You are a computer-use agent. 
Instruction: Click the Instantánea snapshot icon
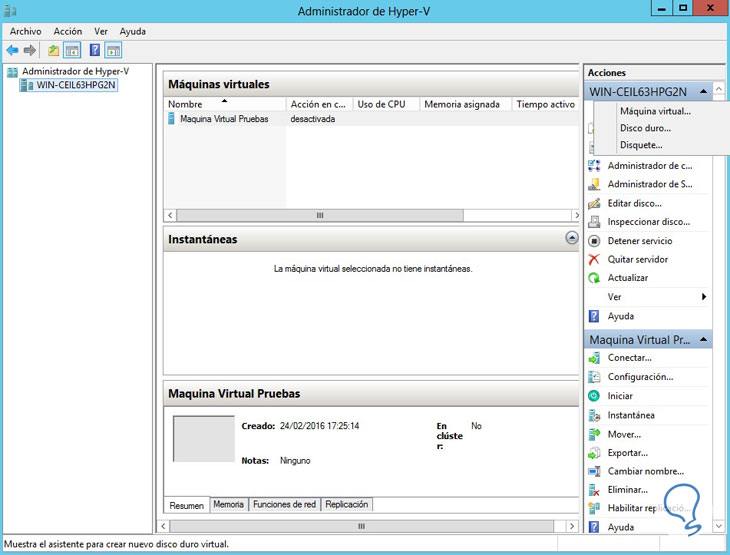click(594, 415)
